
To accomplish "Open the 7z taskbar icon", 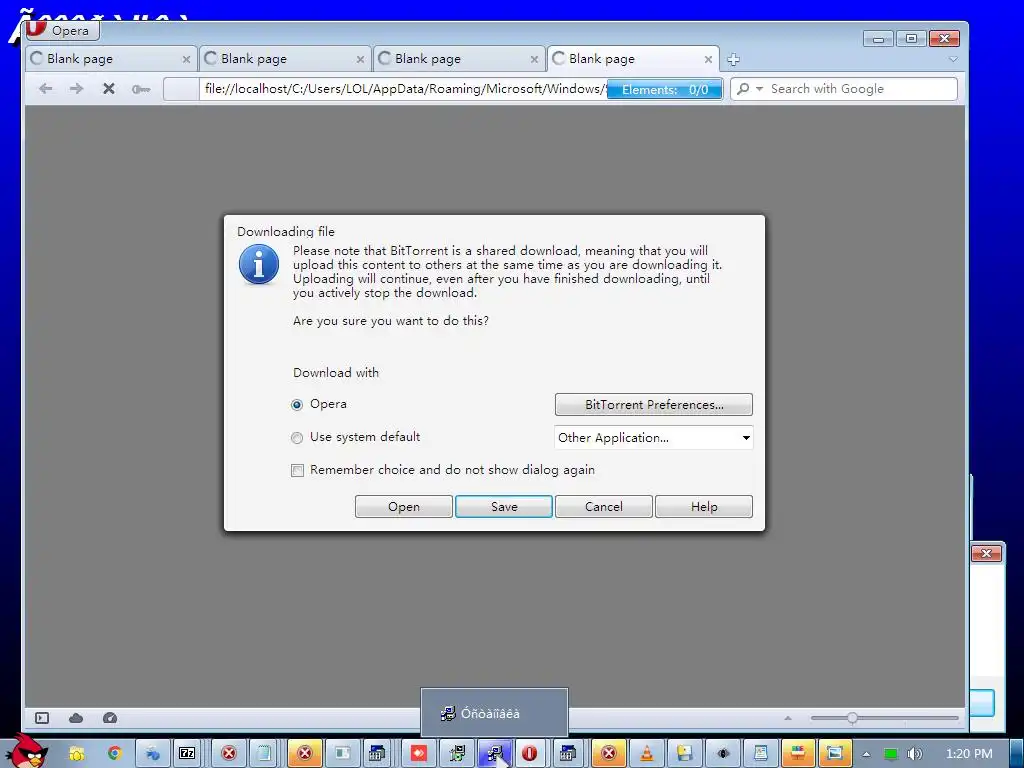I will click(187, 754).
